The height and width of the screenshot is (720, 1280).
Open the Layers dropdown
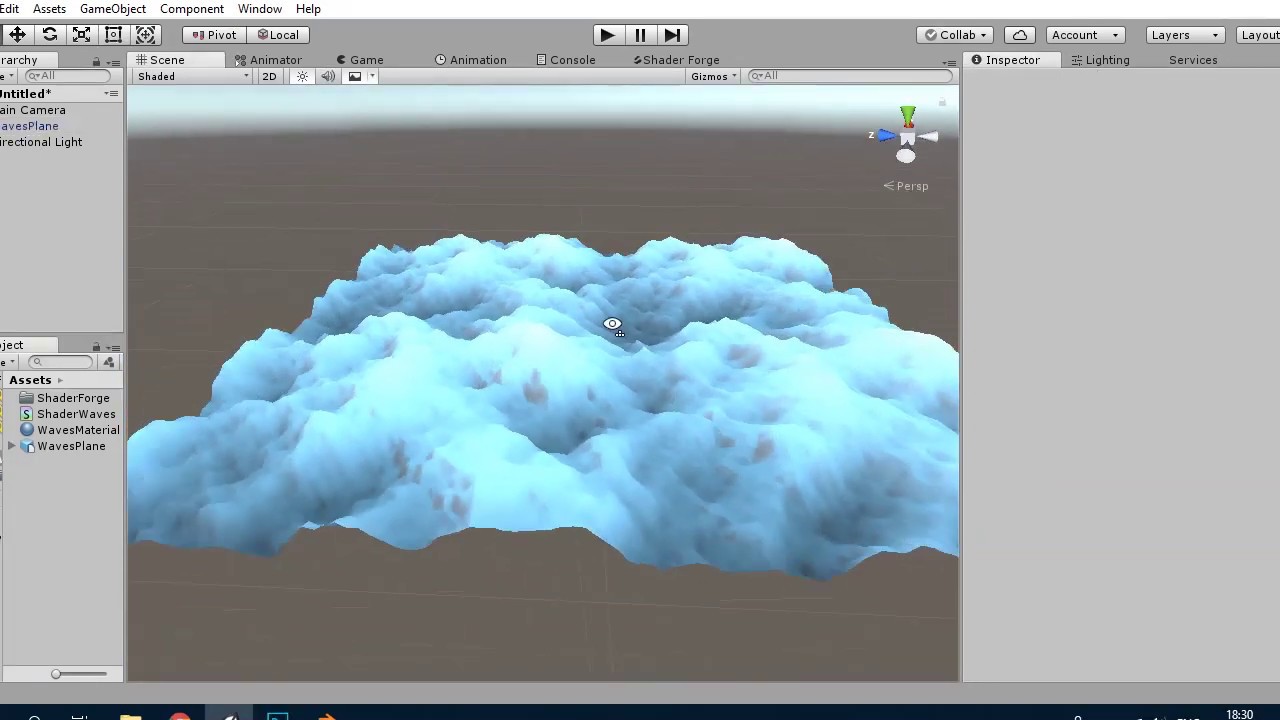[x=1185, y=35]
